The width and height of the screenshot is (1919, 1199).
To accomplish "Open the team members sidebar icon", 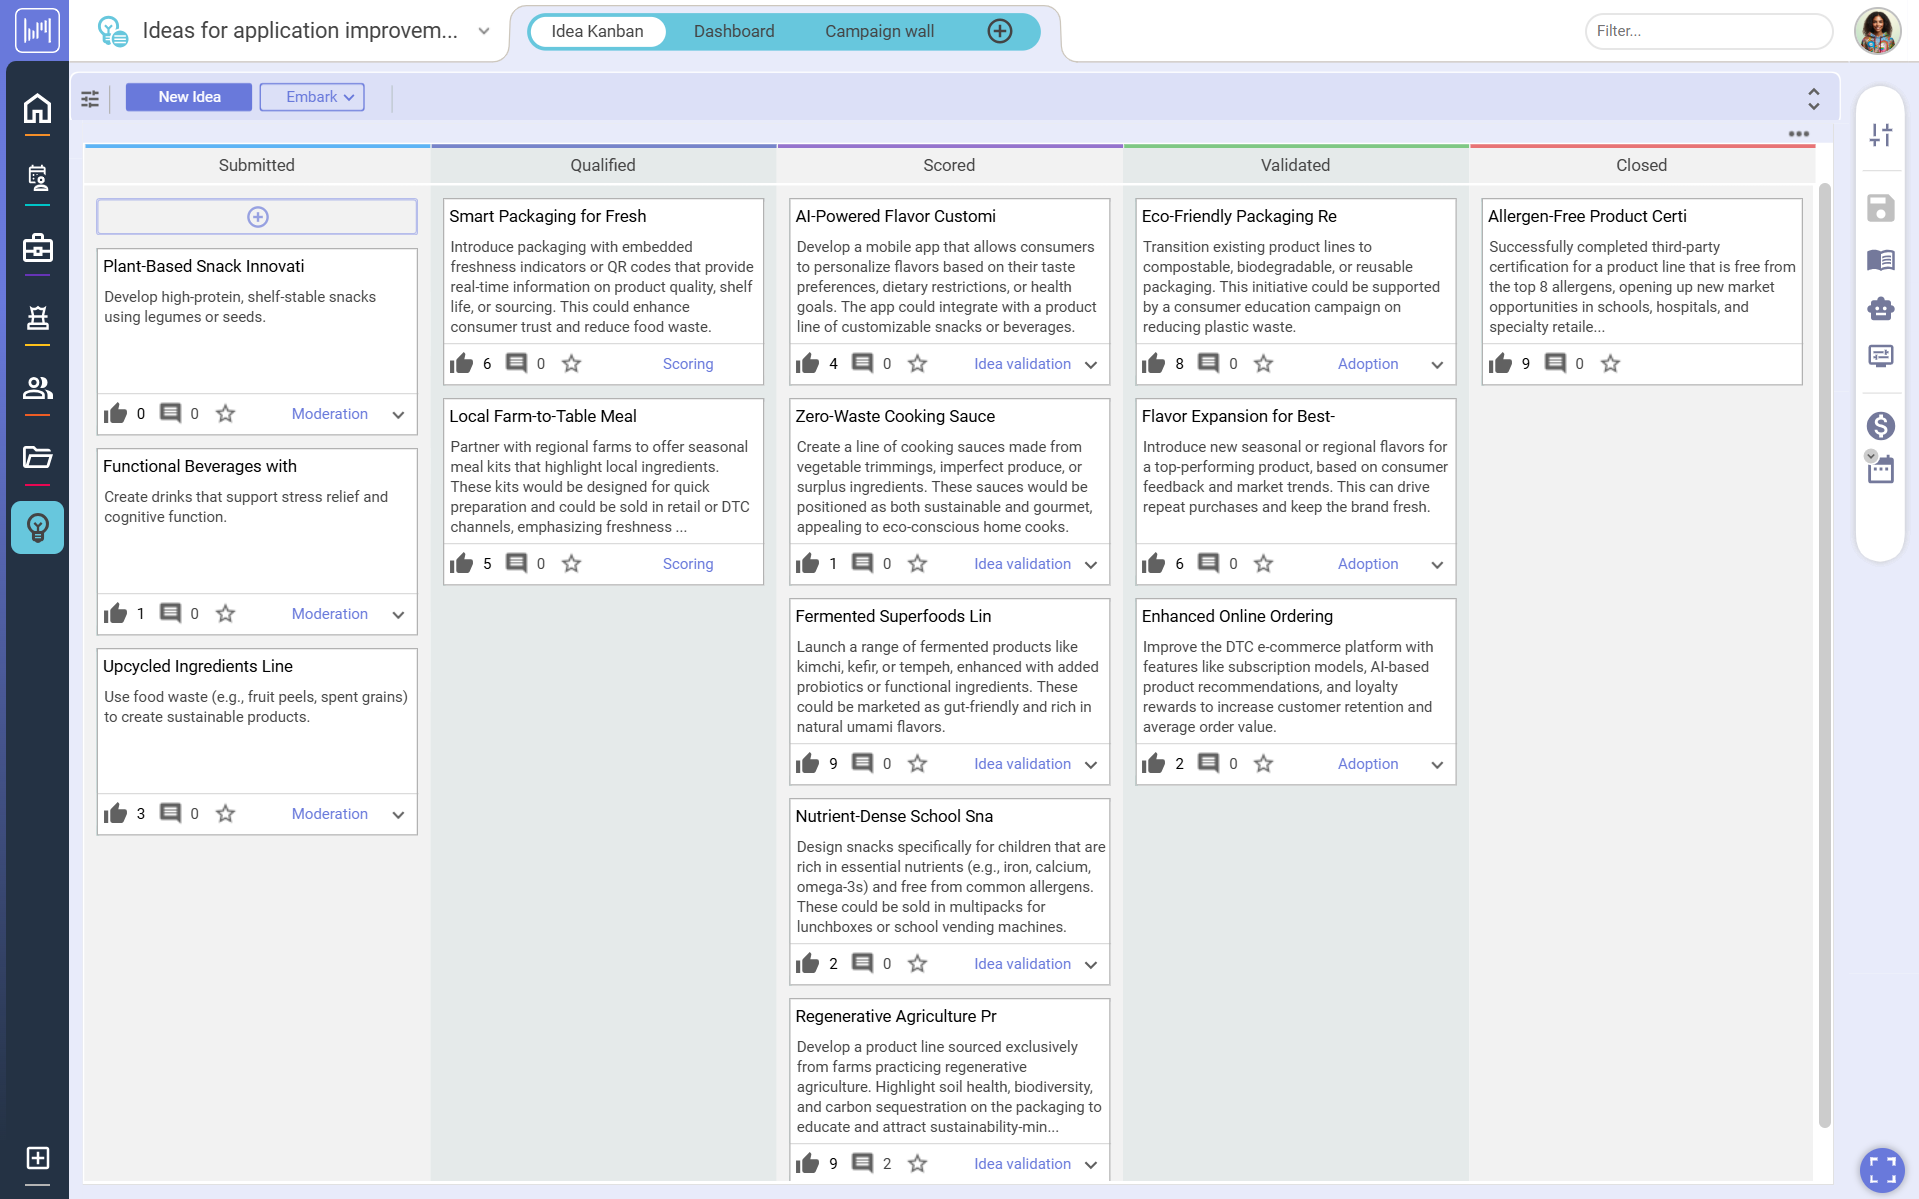I will (x=37, y=387).
